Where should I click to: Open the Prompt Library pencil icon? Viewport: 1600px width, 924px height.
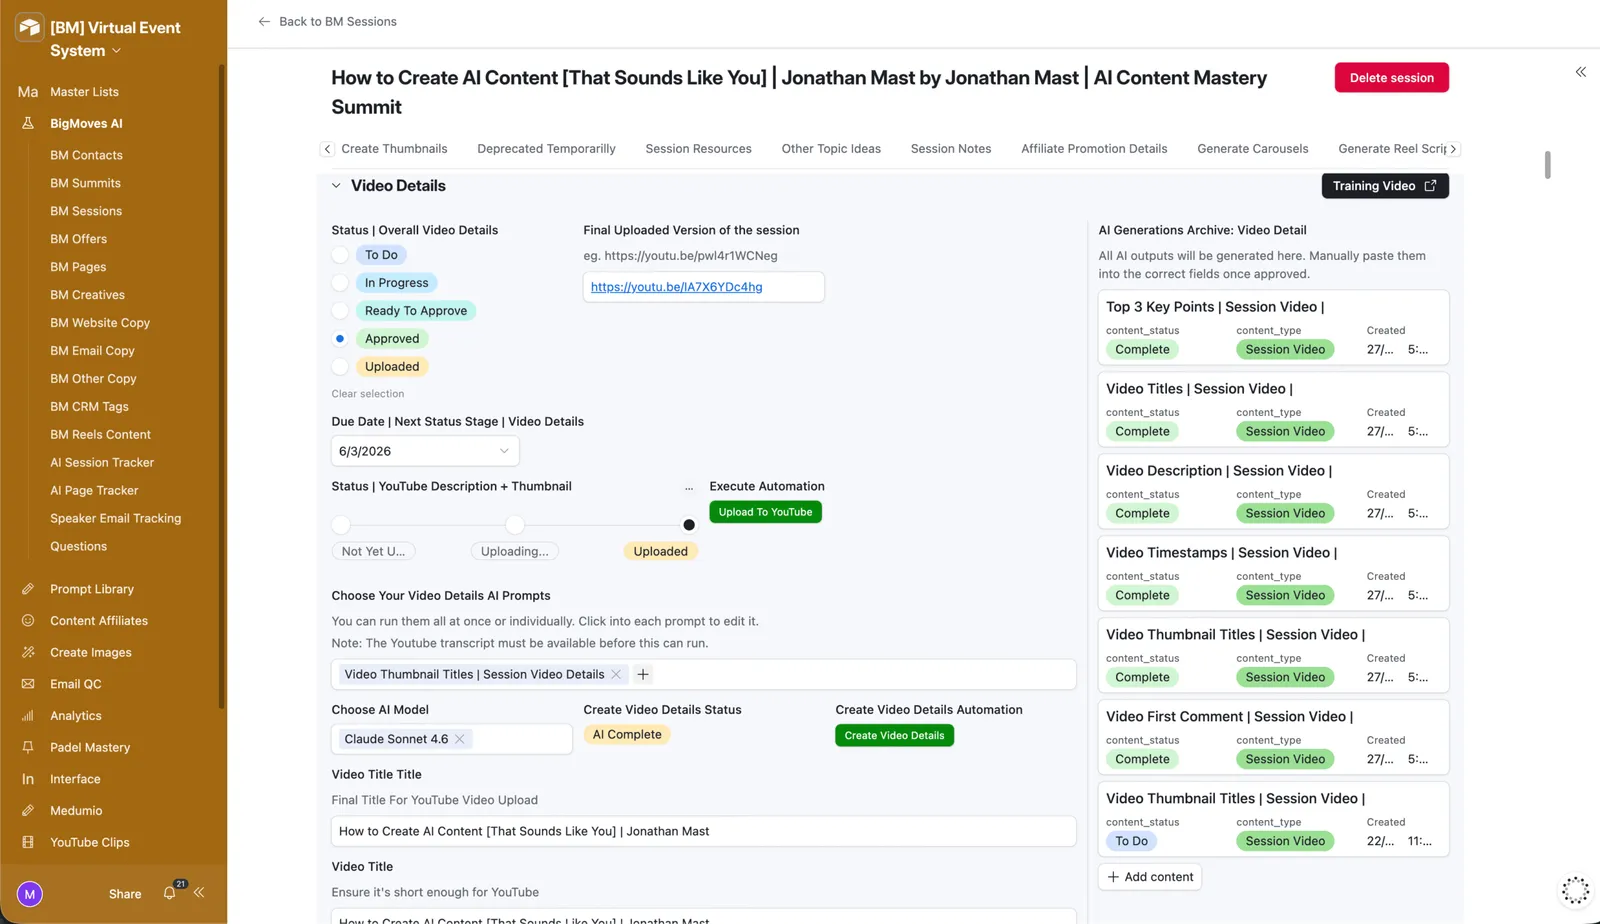(x=28, y=589)
